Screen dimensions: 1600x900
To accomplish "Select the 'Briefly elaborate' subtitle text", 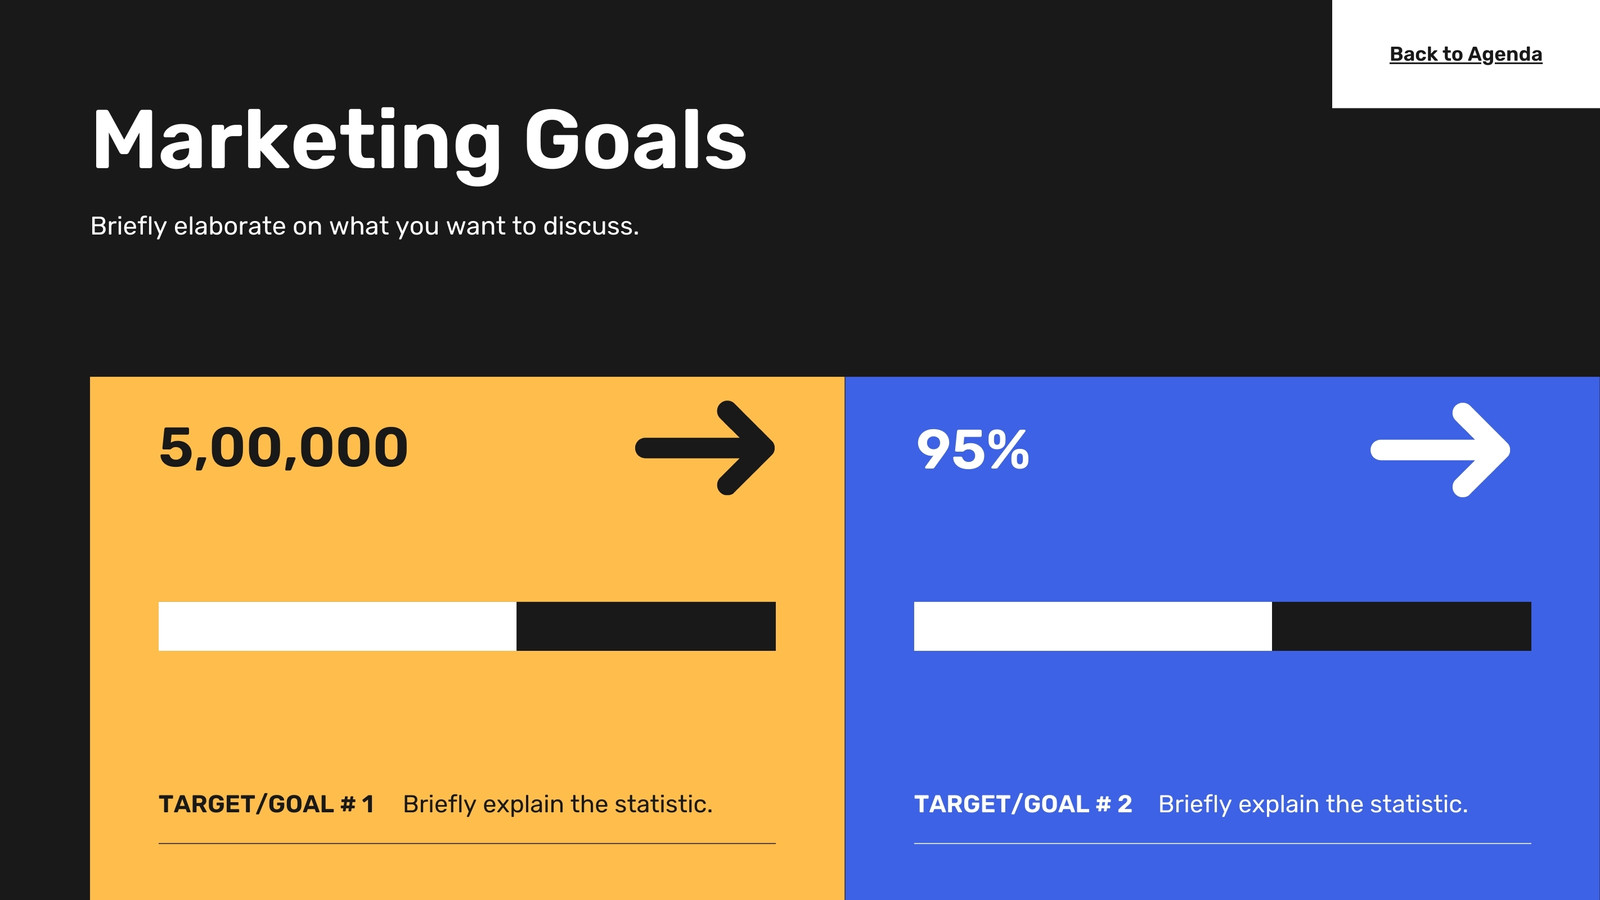I will point(364,226).
